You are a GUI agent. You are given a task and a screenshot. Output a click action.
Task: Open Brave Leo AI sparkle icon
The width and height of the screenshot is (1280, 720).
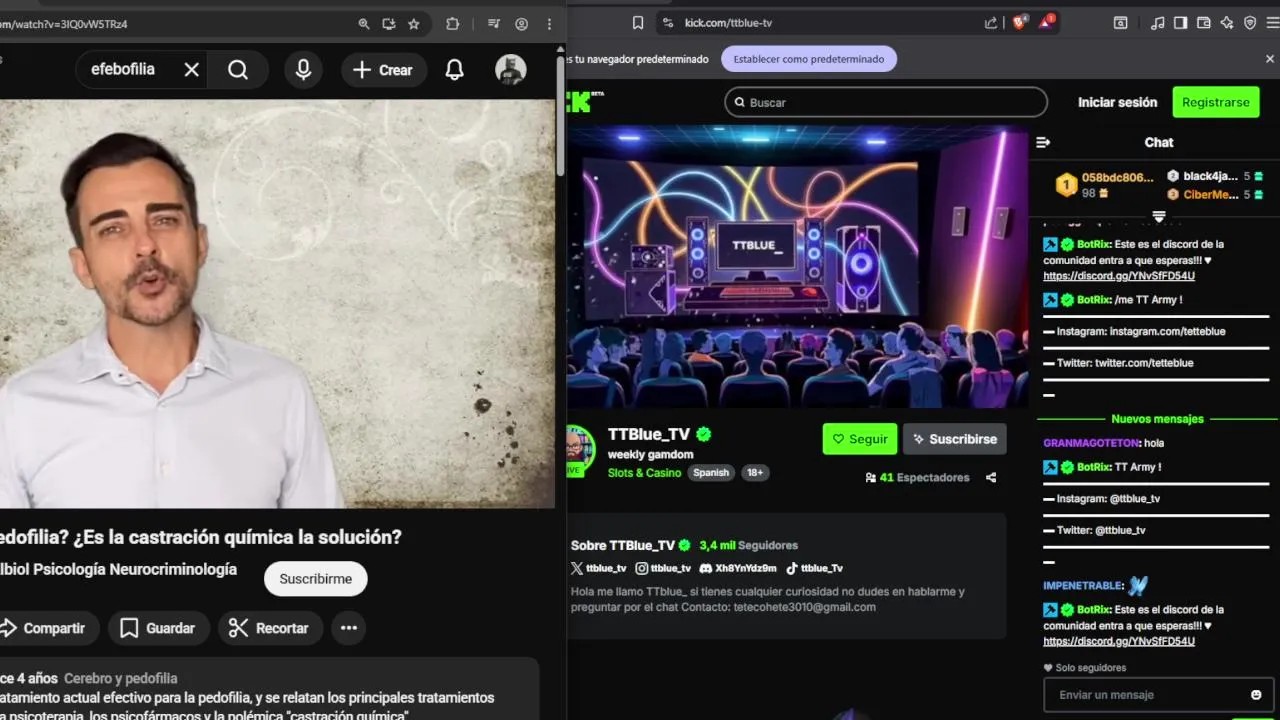(x=1227, y=23)
